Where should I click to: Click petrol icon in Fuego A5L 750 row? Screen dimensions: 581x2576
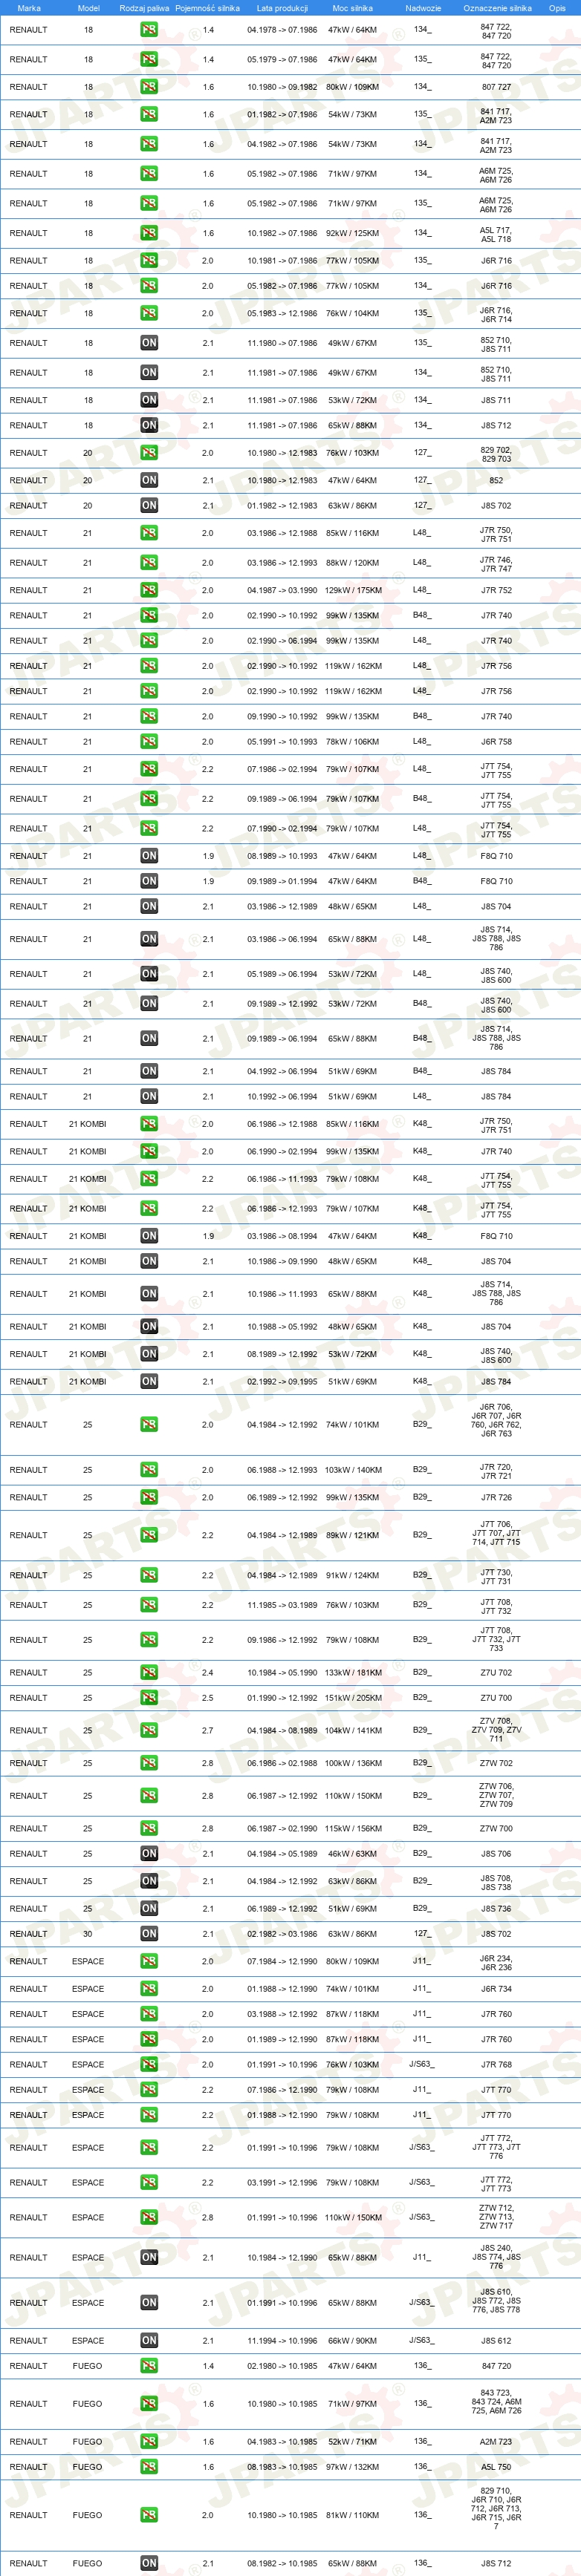[149, 2467]
